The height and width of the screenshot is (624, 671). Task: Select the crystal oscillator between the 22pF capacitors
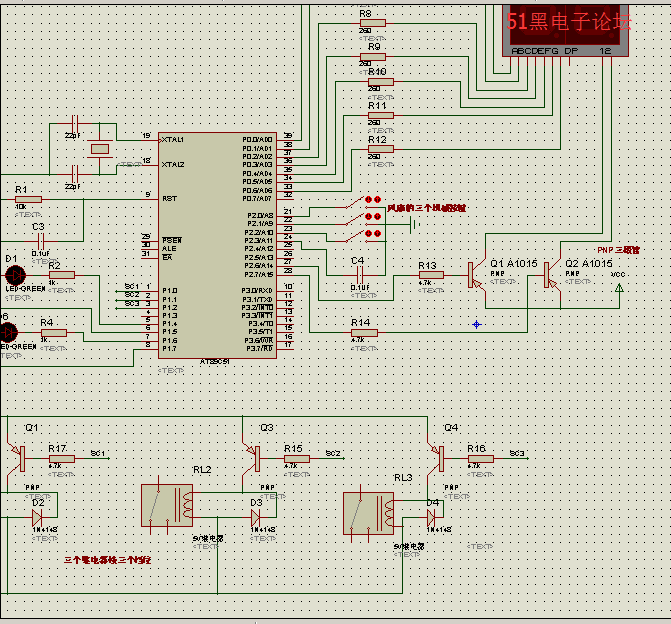pos(100,149)
